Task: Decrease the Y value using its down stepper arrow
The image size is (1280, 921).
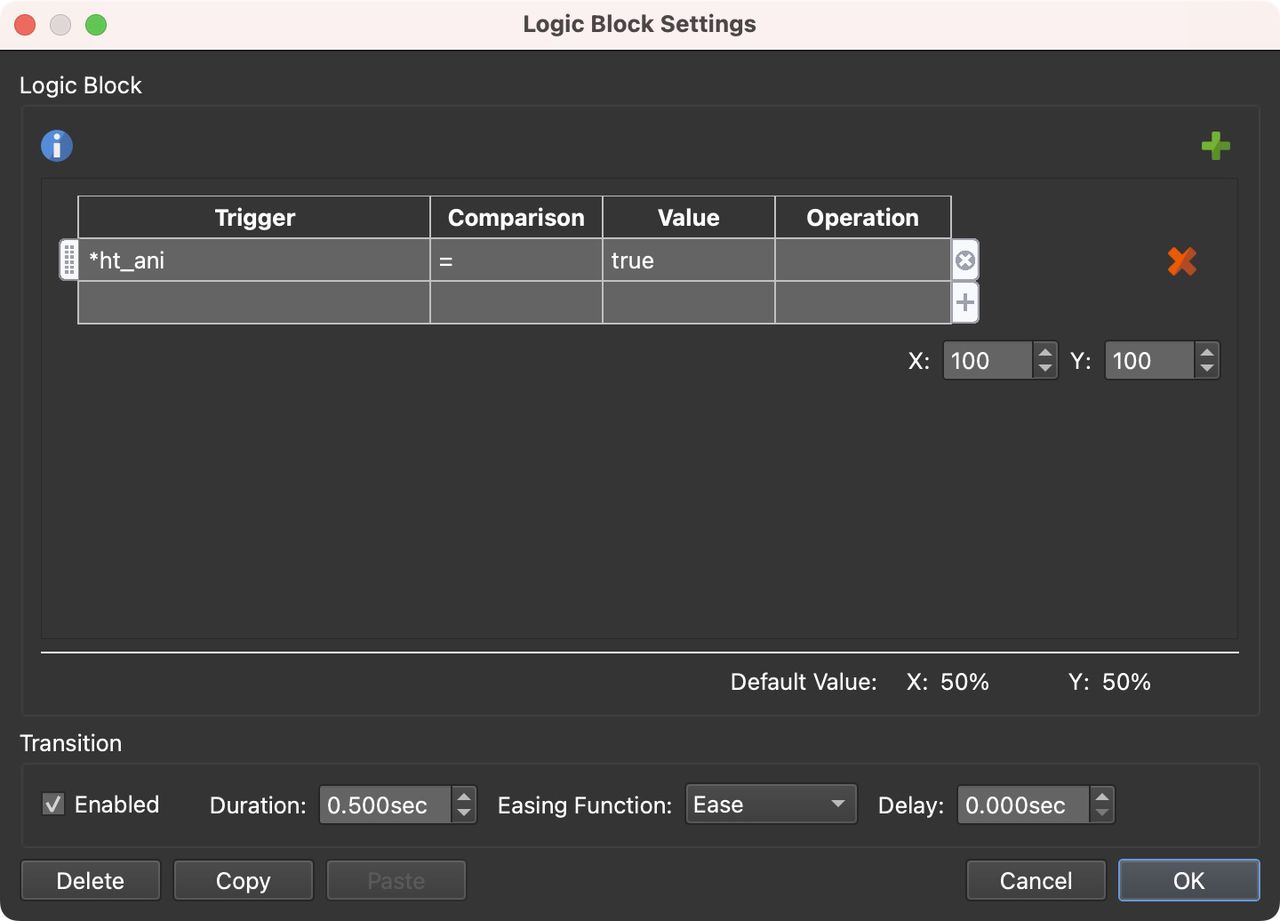Action: click(x=1207, y=367)
